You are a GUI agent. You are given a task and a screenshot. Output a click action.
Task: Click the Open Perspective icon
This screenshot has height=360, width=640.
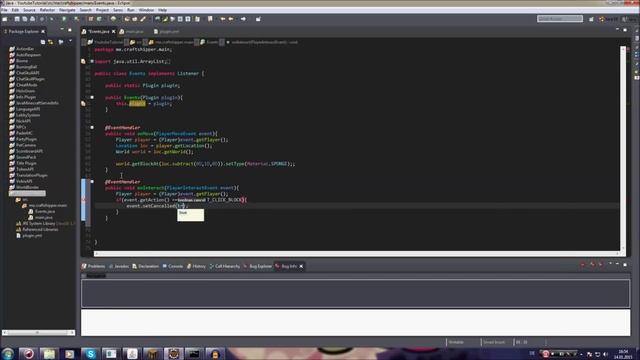pyautogui.click(x=591, y=19)
